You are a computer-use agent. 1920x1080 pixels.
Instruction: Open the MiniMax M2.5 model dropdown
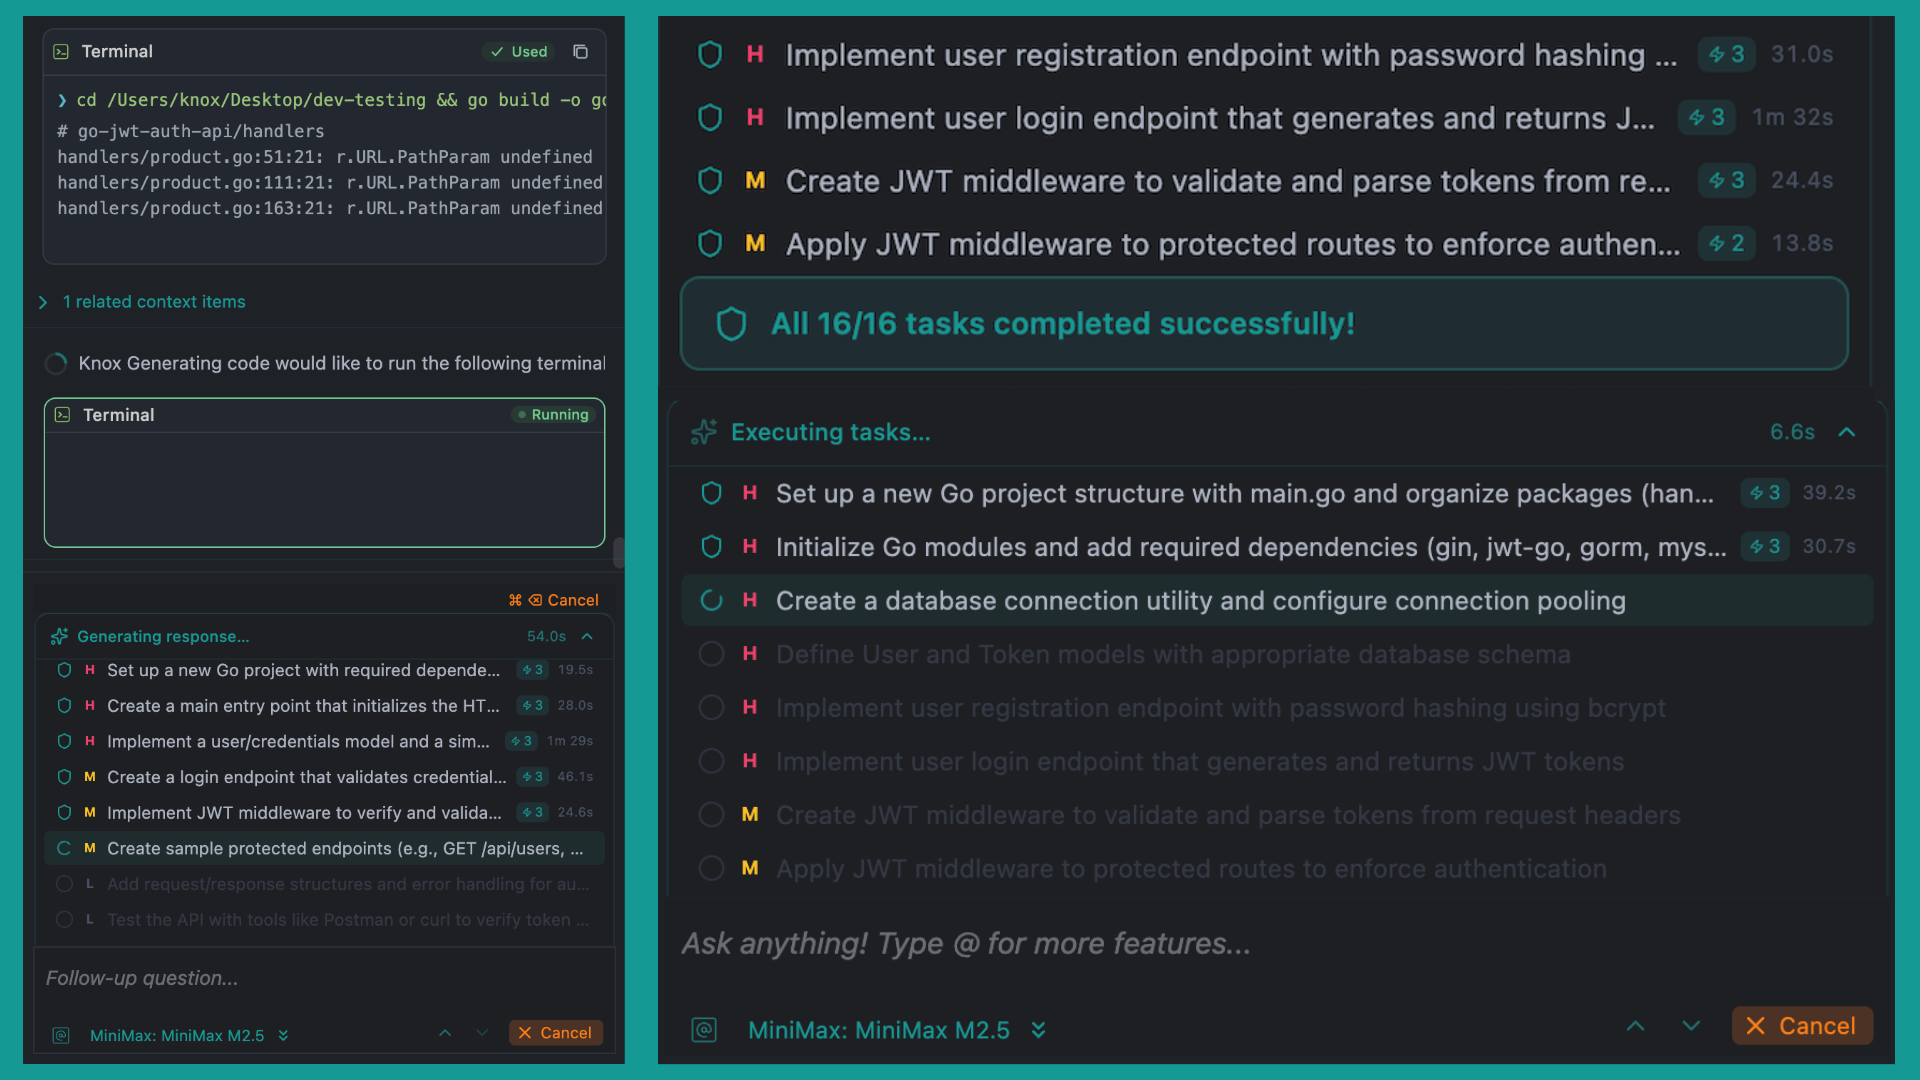[x=1038, y=1030]
